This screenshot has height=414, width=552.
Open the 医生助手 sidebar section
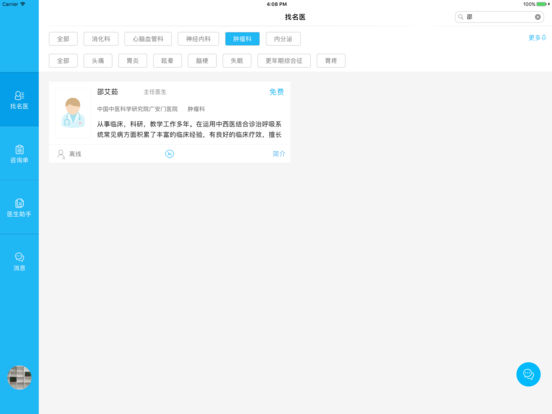point(19,208)
